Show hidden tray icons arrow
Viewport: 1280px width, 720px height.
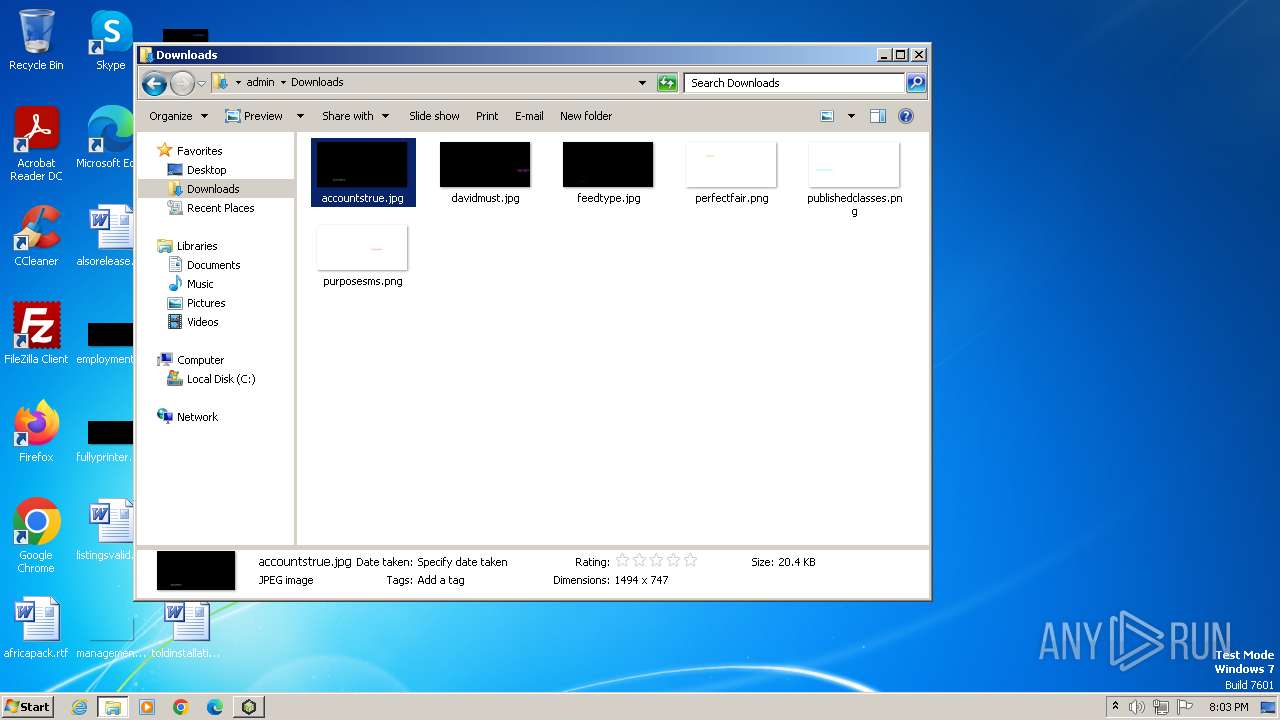pyautogui.click(x=1115, y=707)
